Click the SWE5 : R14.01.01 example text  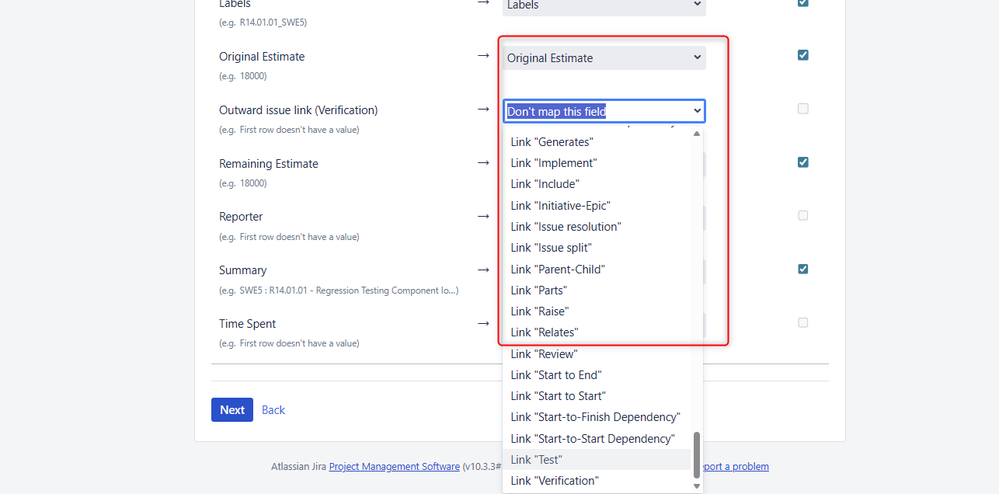[x=339, y=291]
